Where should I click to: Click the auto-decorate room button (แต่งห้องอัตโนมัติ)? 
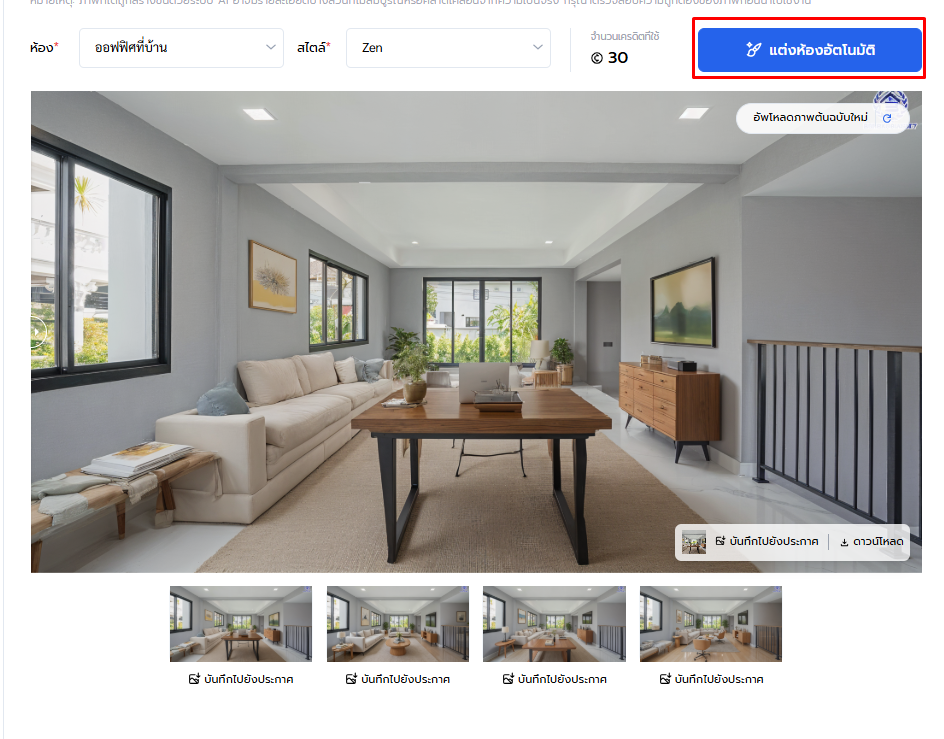click(x=809, y=49)
